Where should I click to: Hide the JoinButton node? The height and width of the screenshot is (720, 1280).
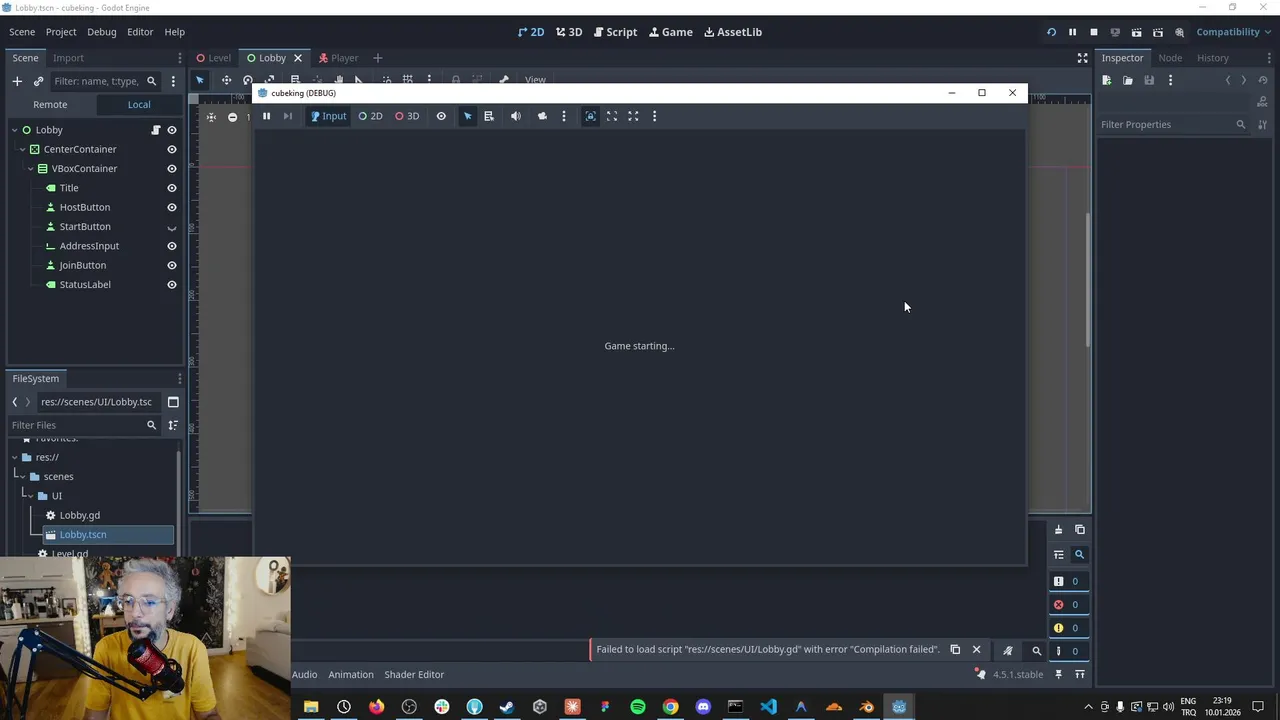(x=171, y=265)
